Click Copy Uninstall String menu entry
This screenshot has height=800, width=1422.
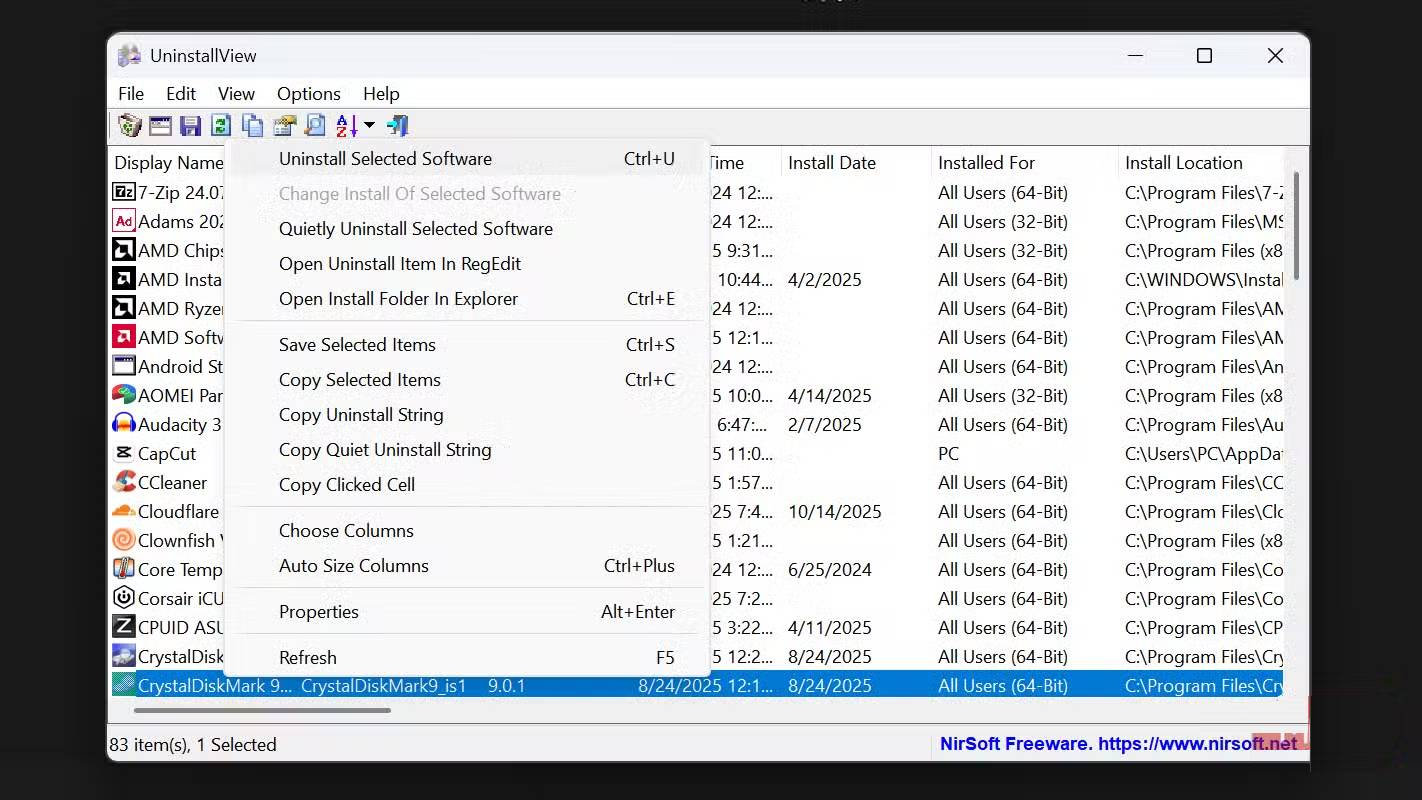point(360,415)
